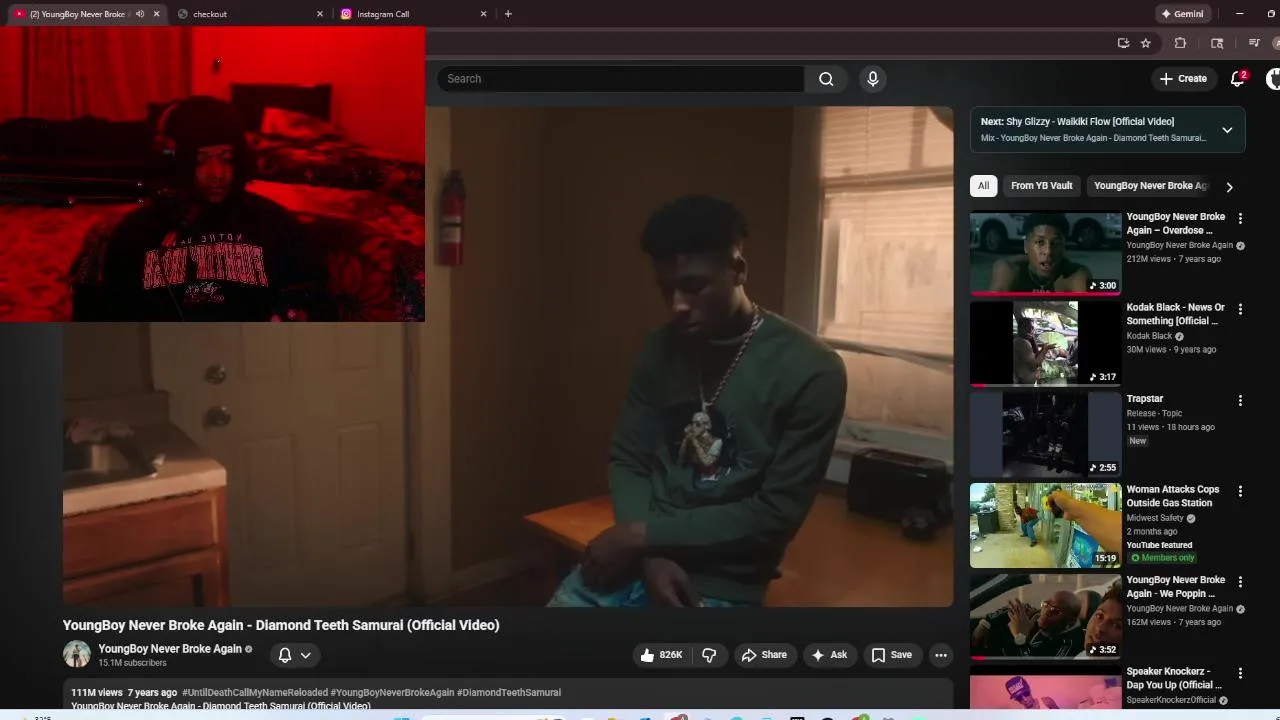The height and width of the screenshot is (720, 1280).
Task: Open the page search side panel icon
Action: pyautogui.click(x=1217, y=43)
